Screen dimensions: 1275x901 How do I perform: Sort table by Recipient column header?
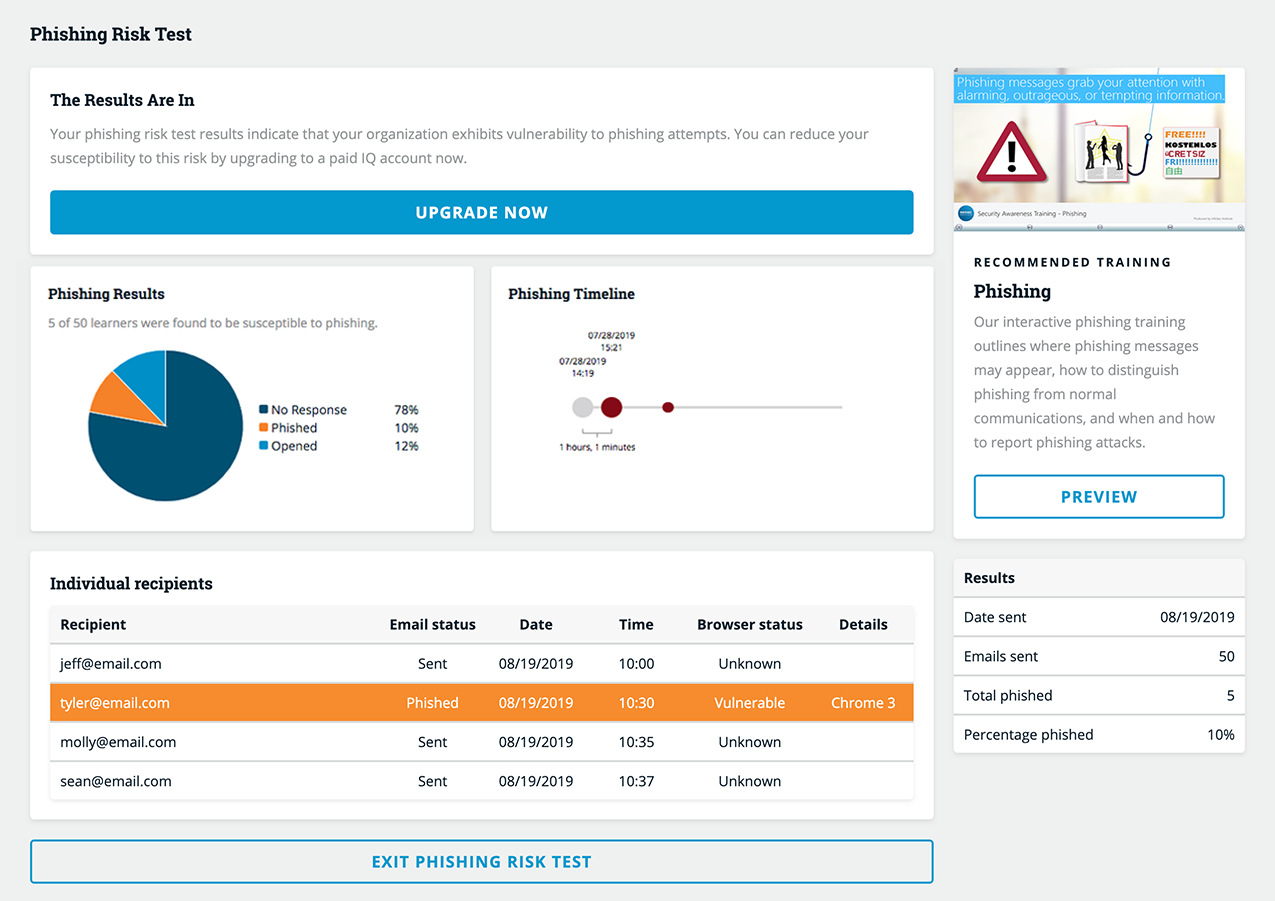point(93,624)
